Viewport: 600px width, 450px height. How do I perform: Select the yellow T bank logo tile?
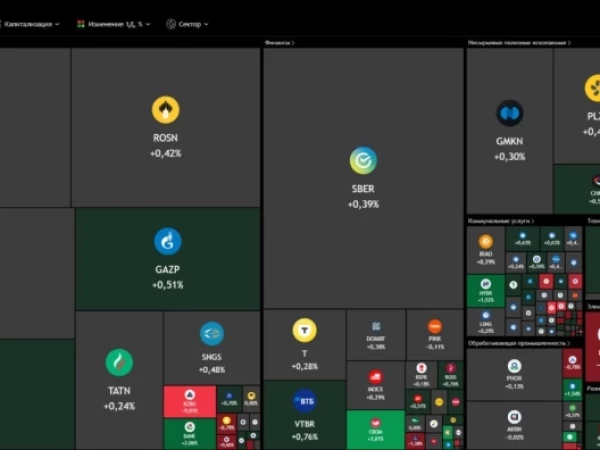pos(305,344)
